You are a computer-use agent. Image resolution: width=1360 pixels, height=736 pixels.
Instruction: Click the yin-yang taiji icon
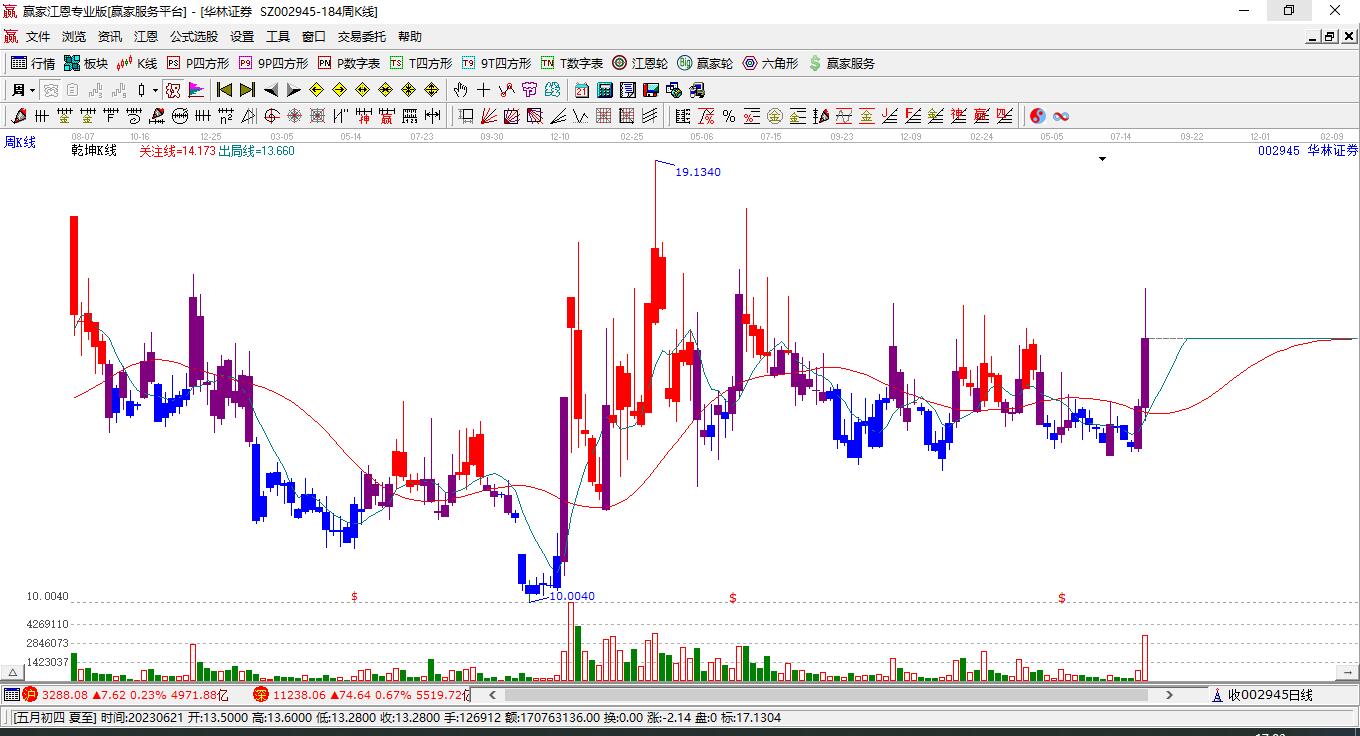click(1038, 116)
